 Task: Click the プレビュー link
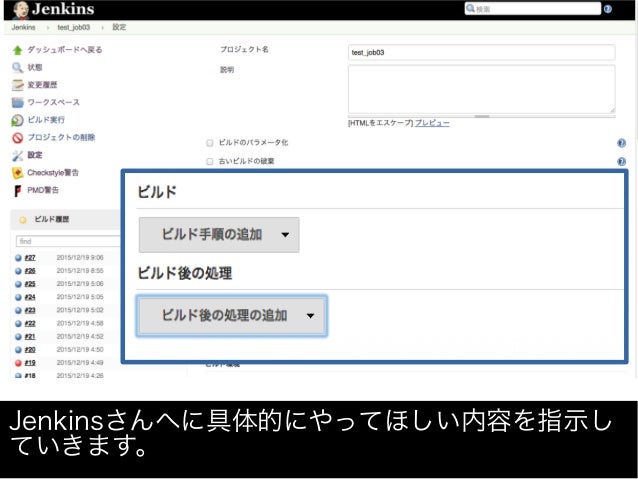click(x=432, y=123)
